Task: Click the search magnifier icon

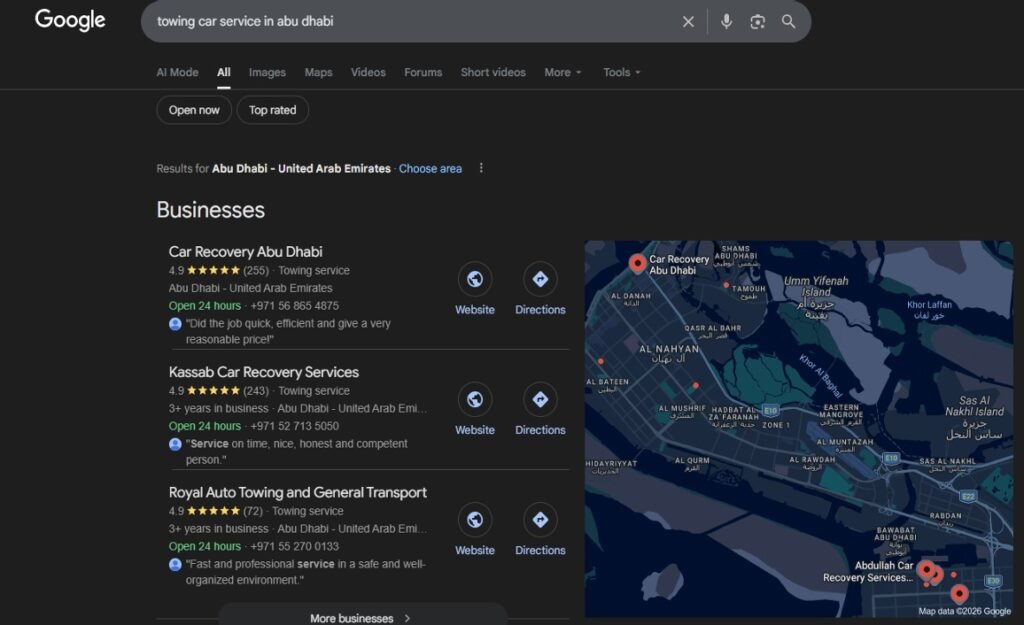Action: [x=789, y=21]
